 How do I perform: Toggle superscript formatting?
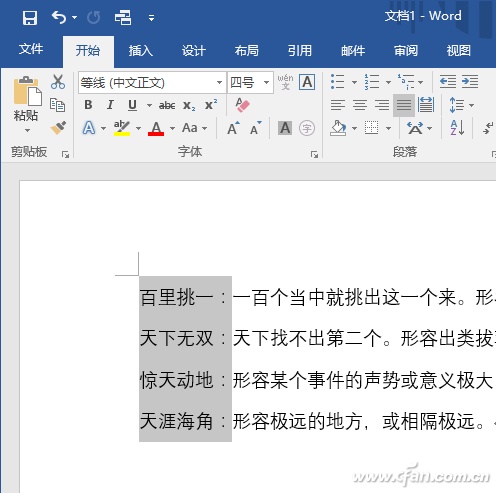click(211, 105)
